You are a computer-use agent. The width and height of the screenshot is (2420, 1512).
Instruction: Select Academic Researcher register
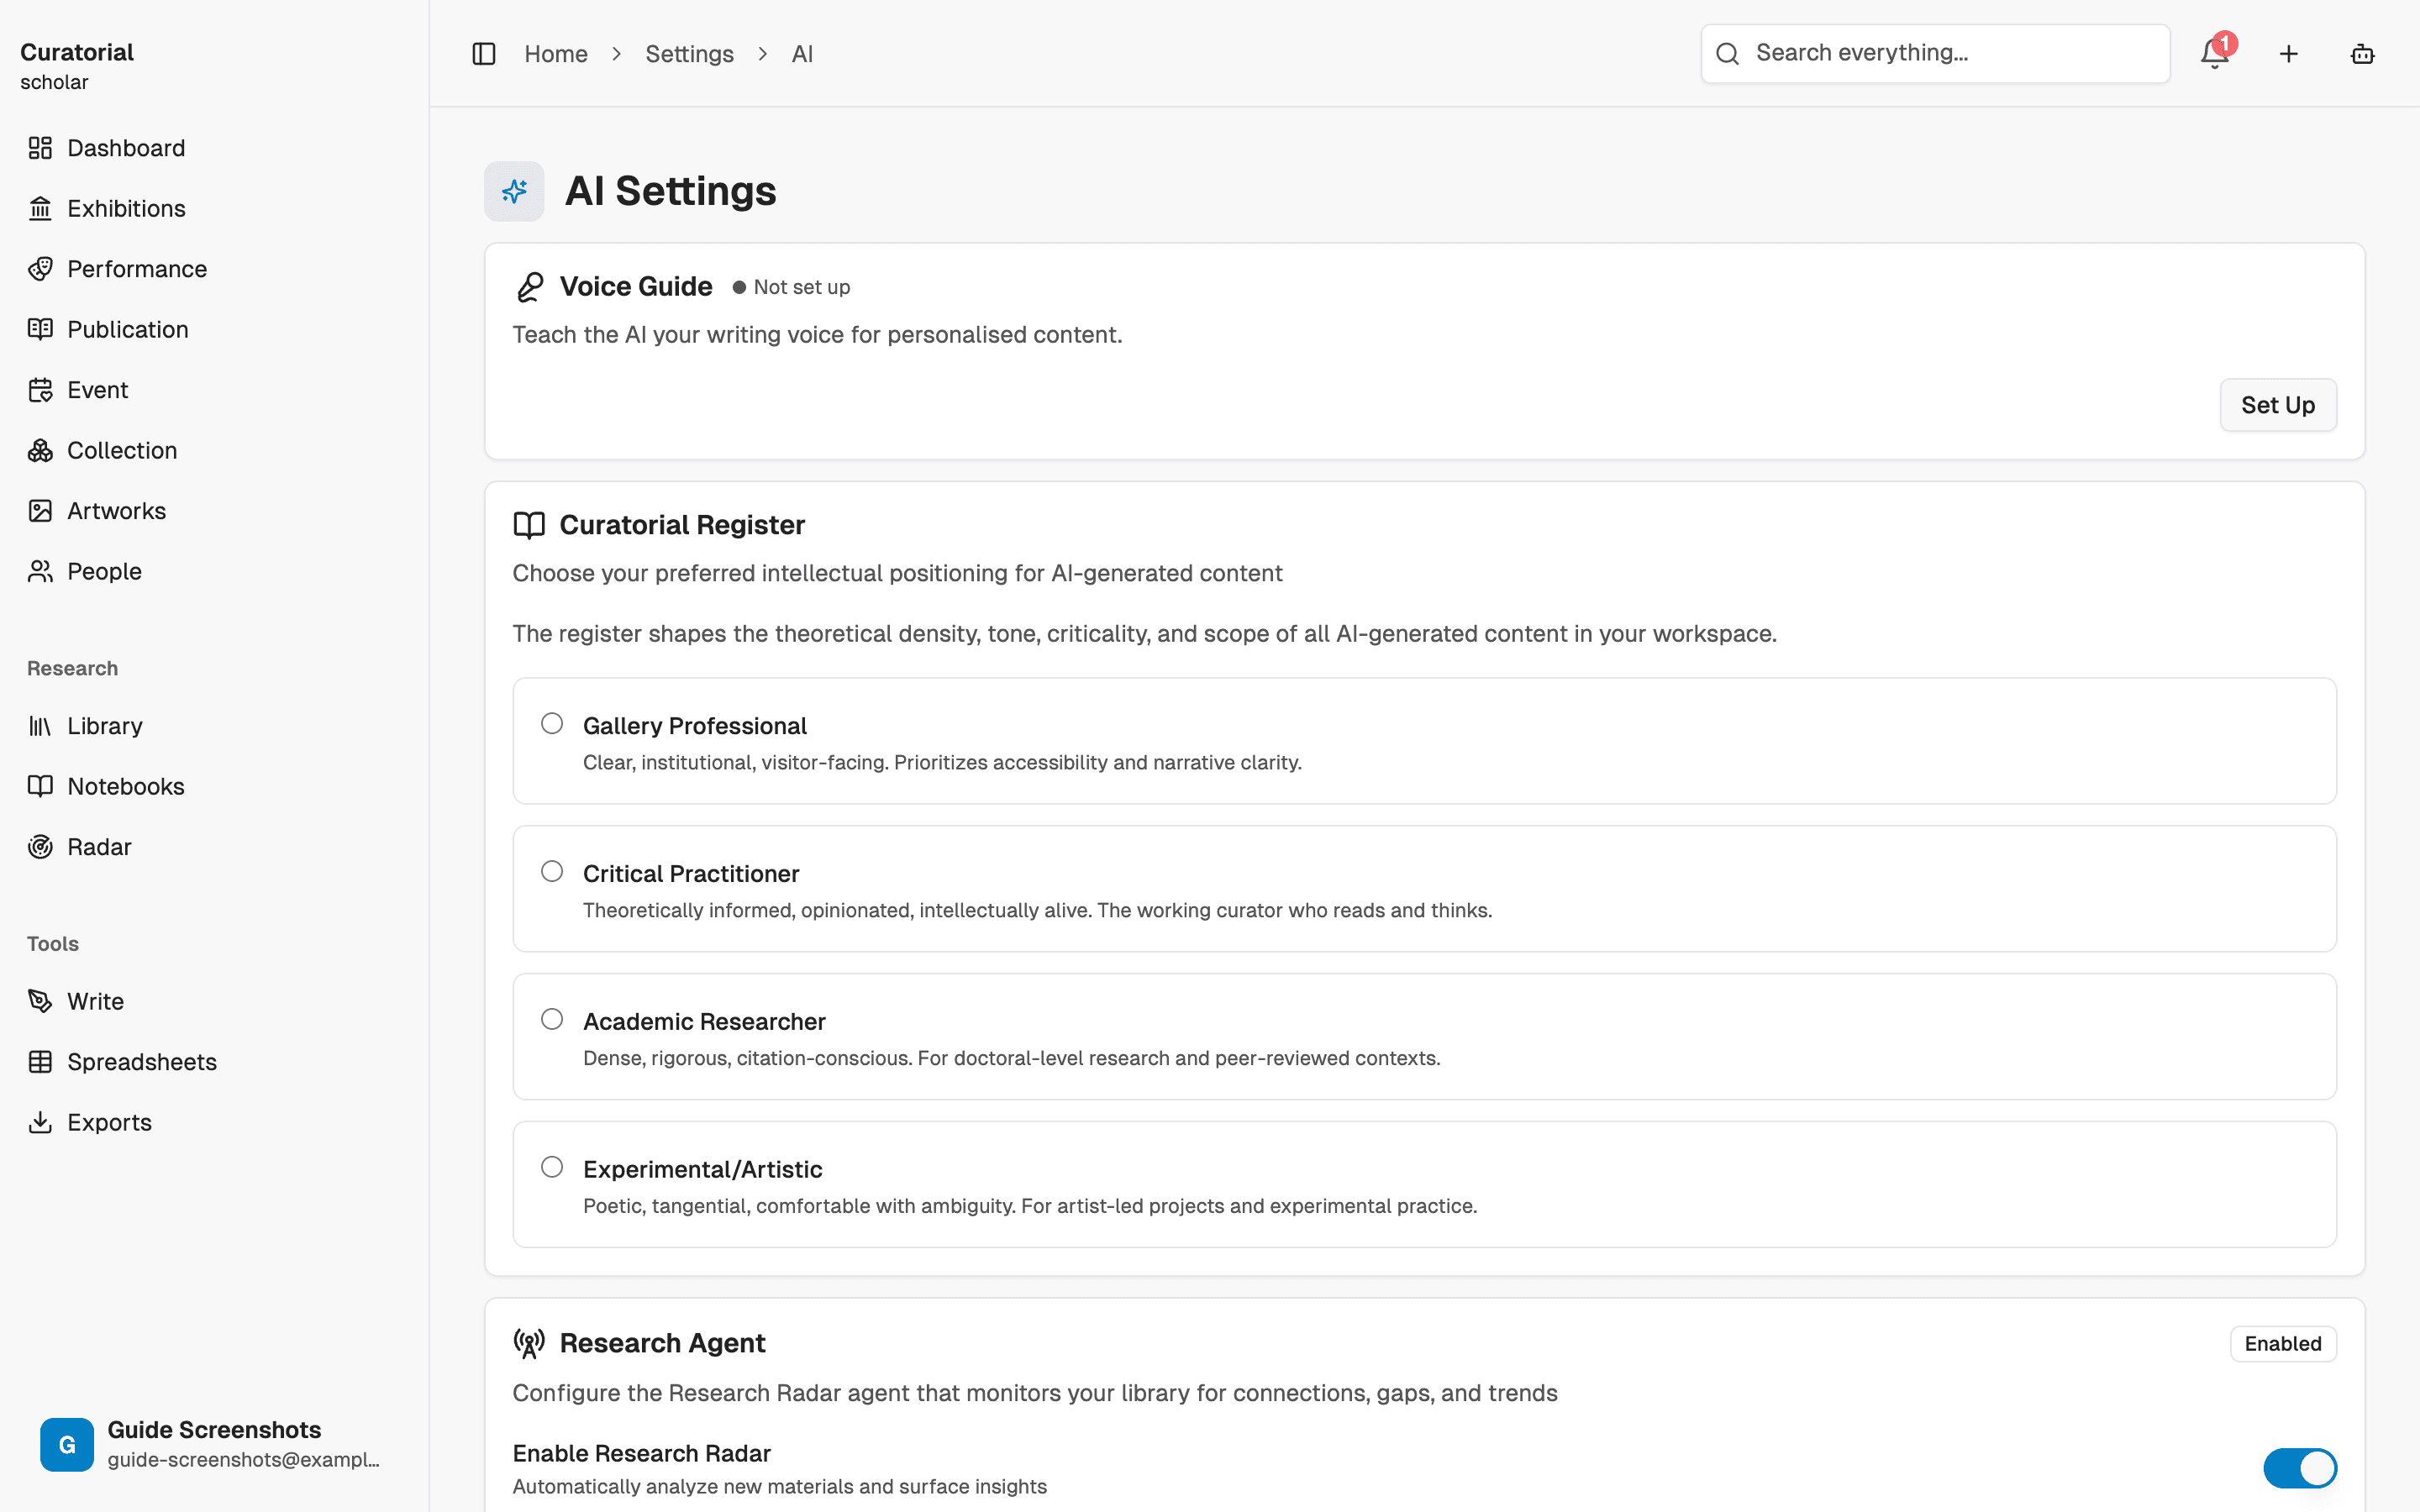[x=552, y=1019]
